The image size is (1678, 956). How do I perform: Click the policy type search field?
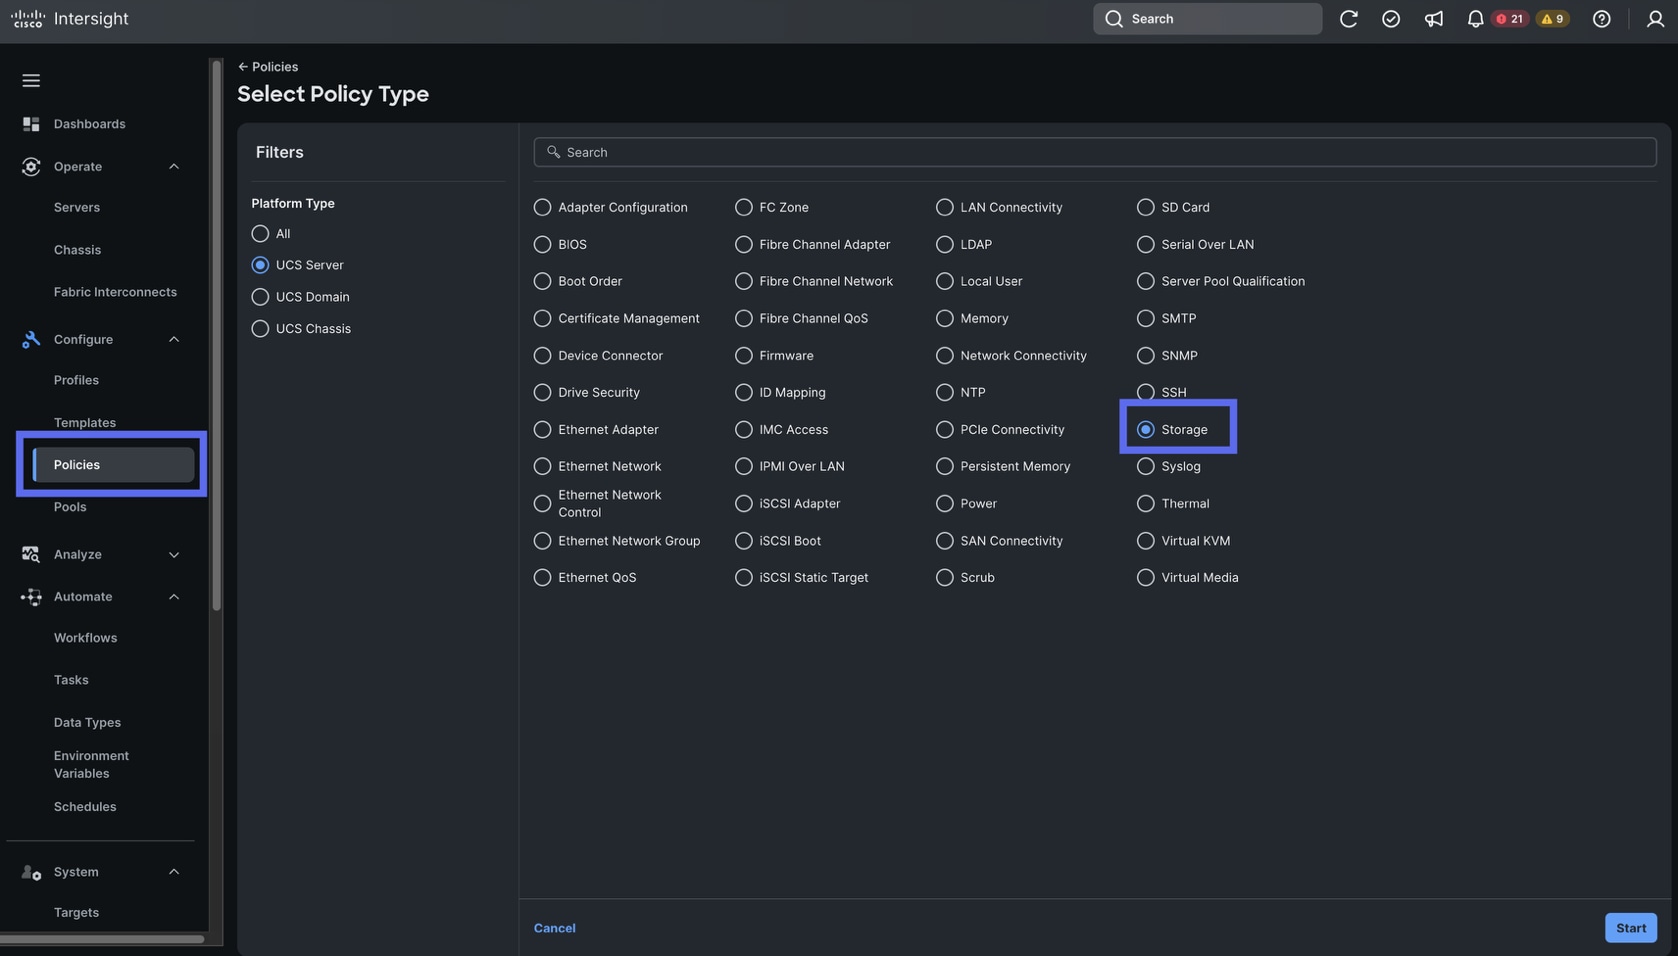click(1095, 152)
